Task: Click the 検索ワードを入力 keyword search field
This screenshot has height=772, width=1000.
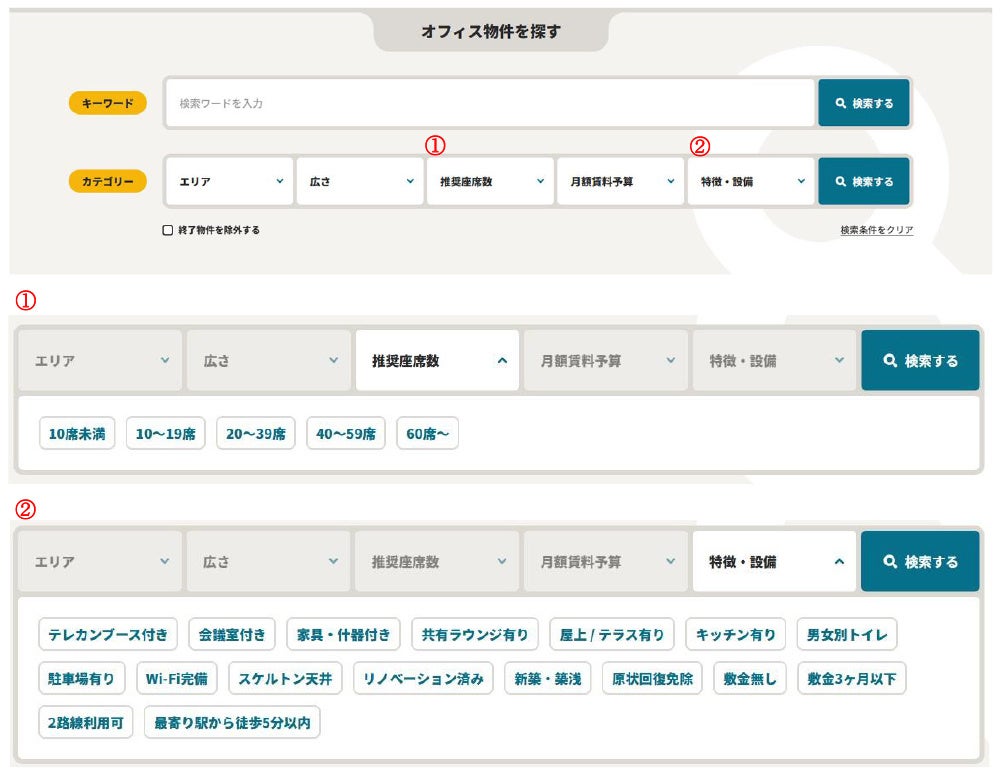Action: (490, 103)
